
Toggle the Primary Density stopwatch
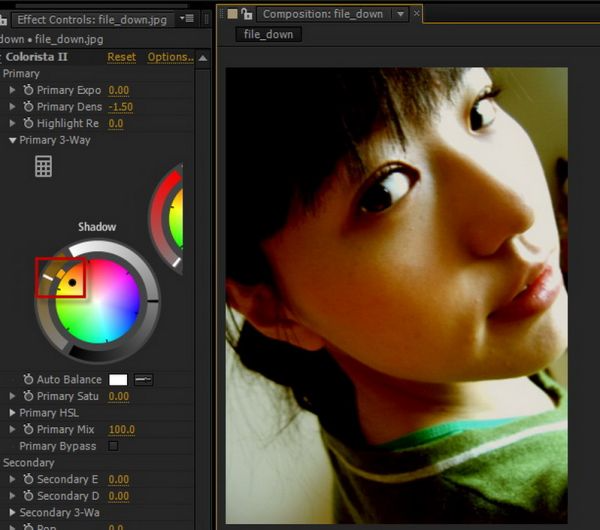[x=28, y=107]
